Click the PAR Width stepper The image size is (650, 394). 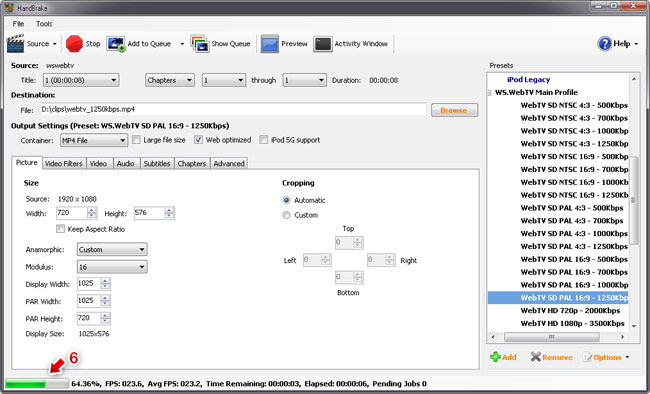click(105, 301)
